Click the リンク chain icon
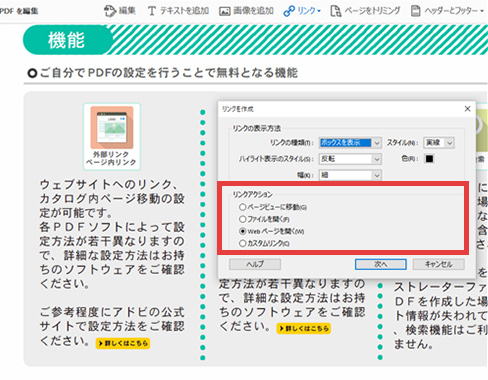The image size is (488, 380). [x=289, y=11]
